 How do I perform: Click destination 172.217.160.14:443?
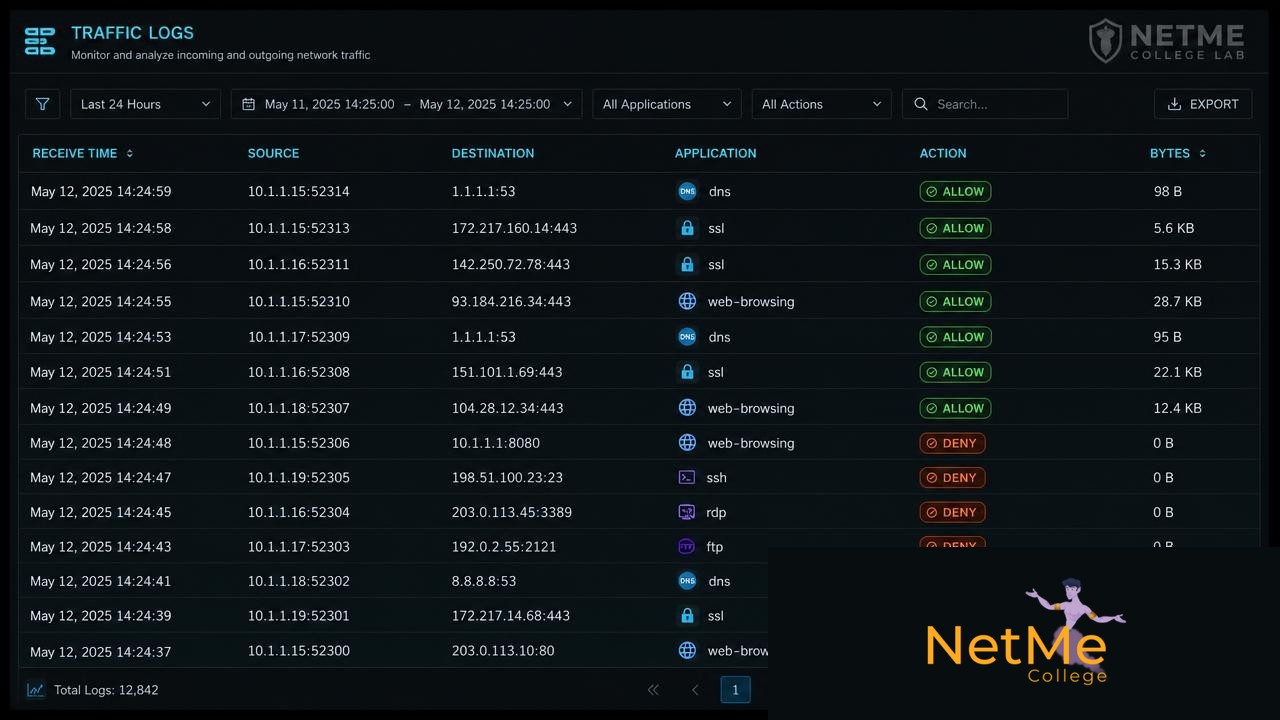click(x=514, y=228)
